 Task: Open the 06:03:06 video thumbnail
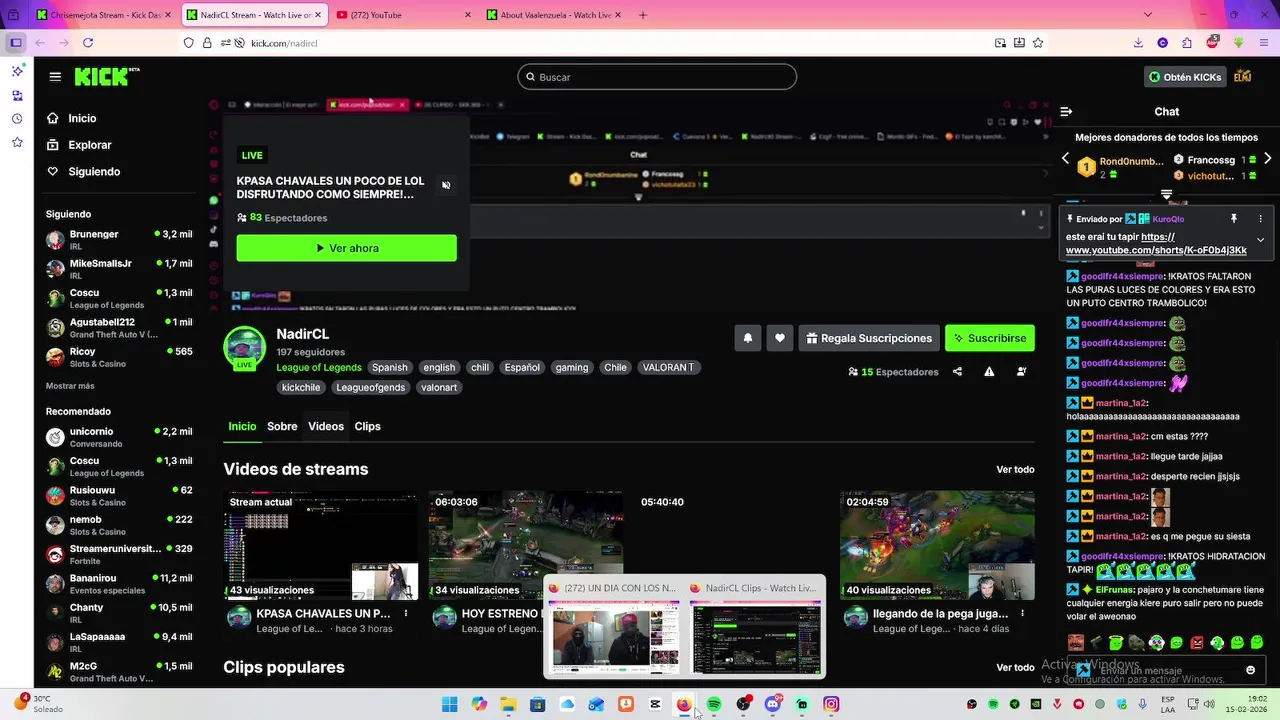coord(526,545)
